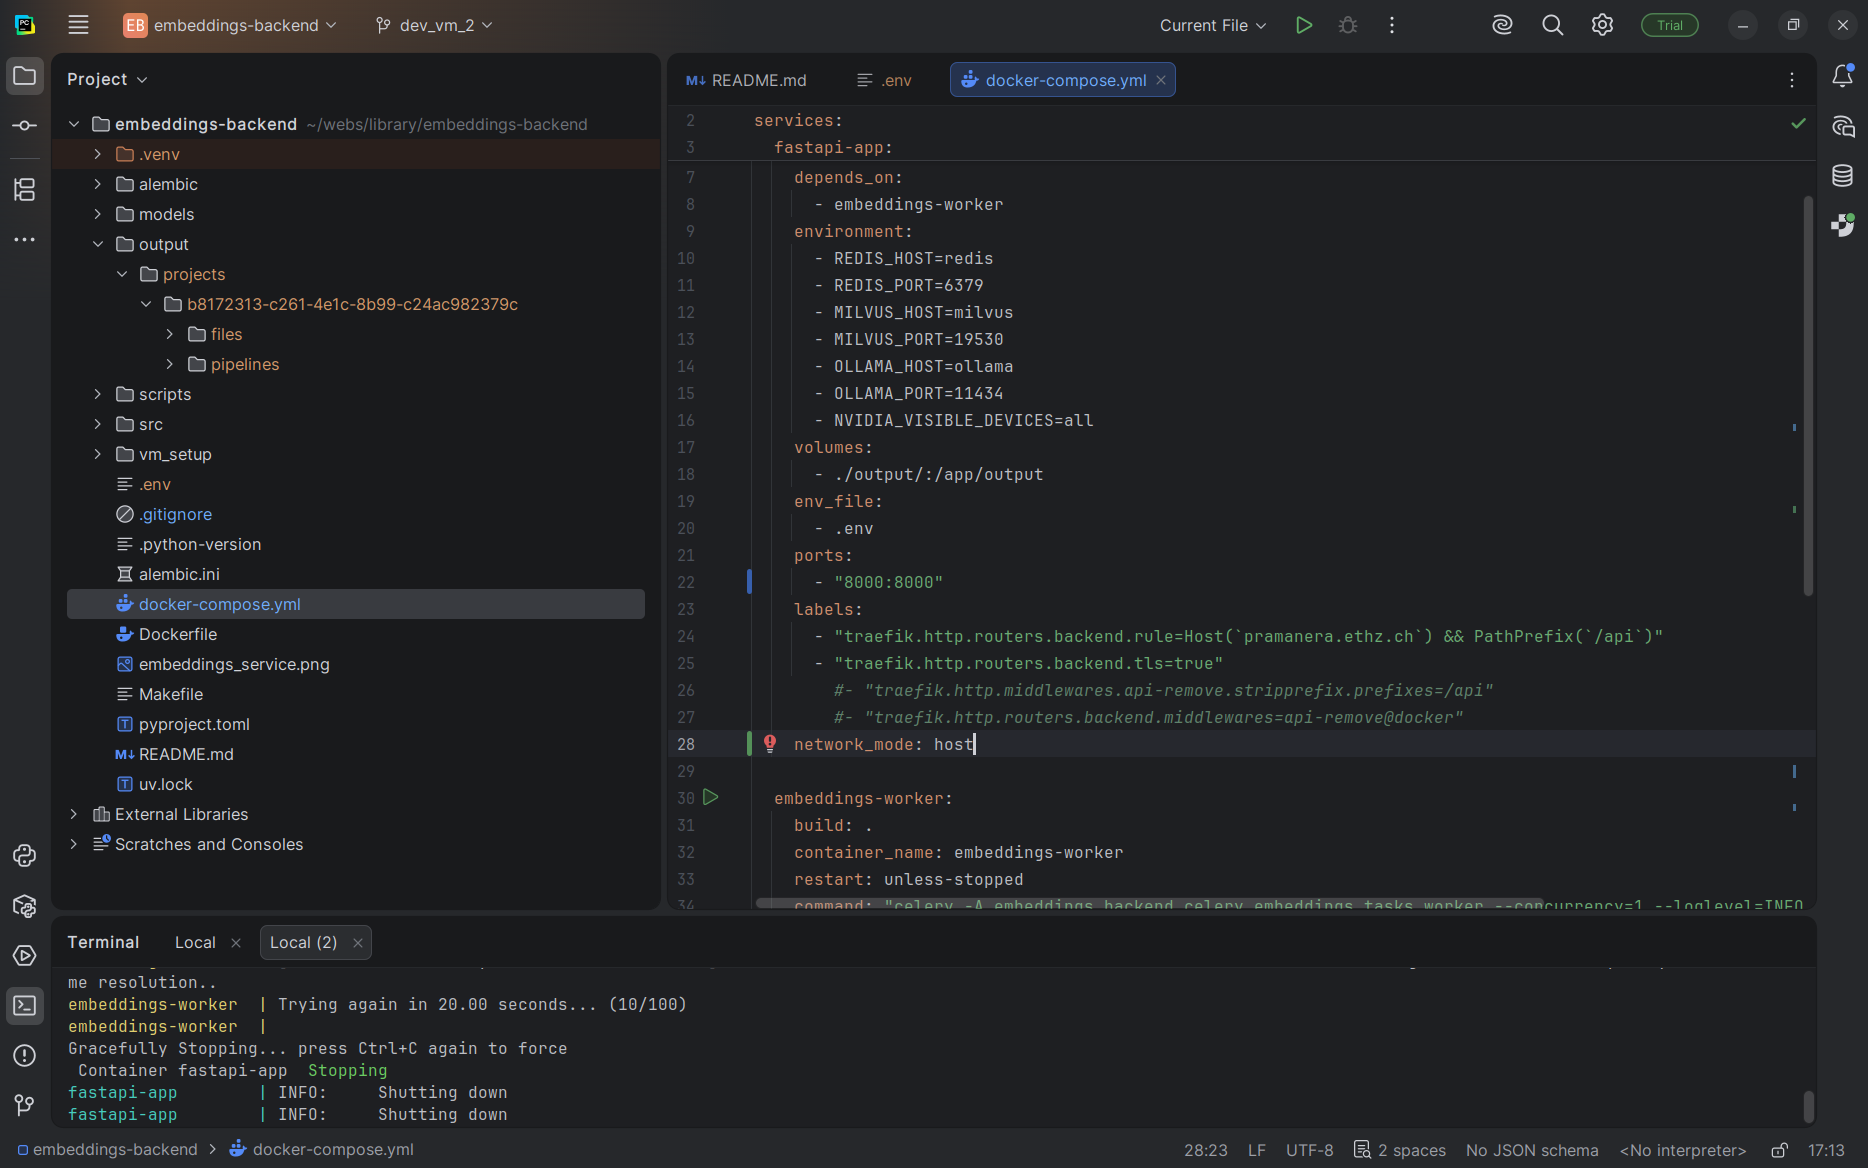Collapse the output folder
The image size is (1868, 1168).
click(97, 244)
